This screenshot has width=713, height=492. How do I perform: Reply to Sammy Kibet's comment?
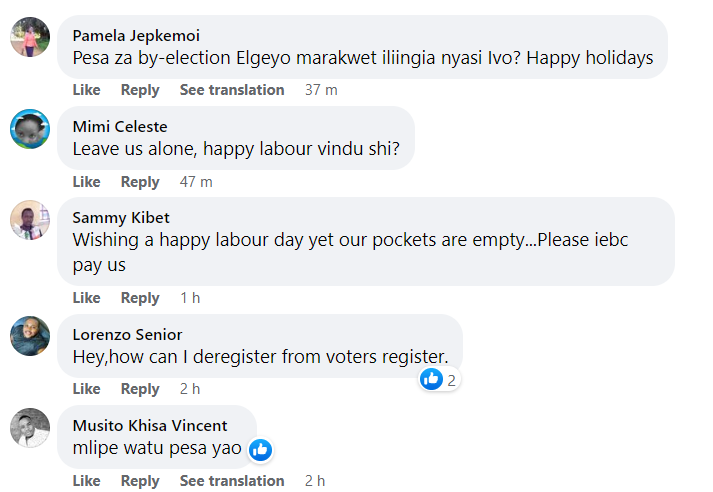[x=140, y=298]
